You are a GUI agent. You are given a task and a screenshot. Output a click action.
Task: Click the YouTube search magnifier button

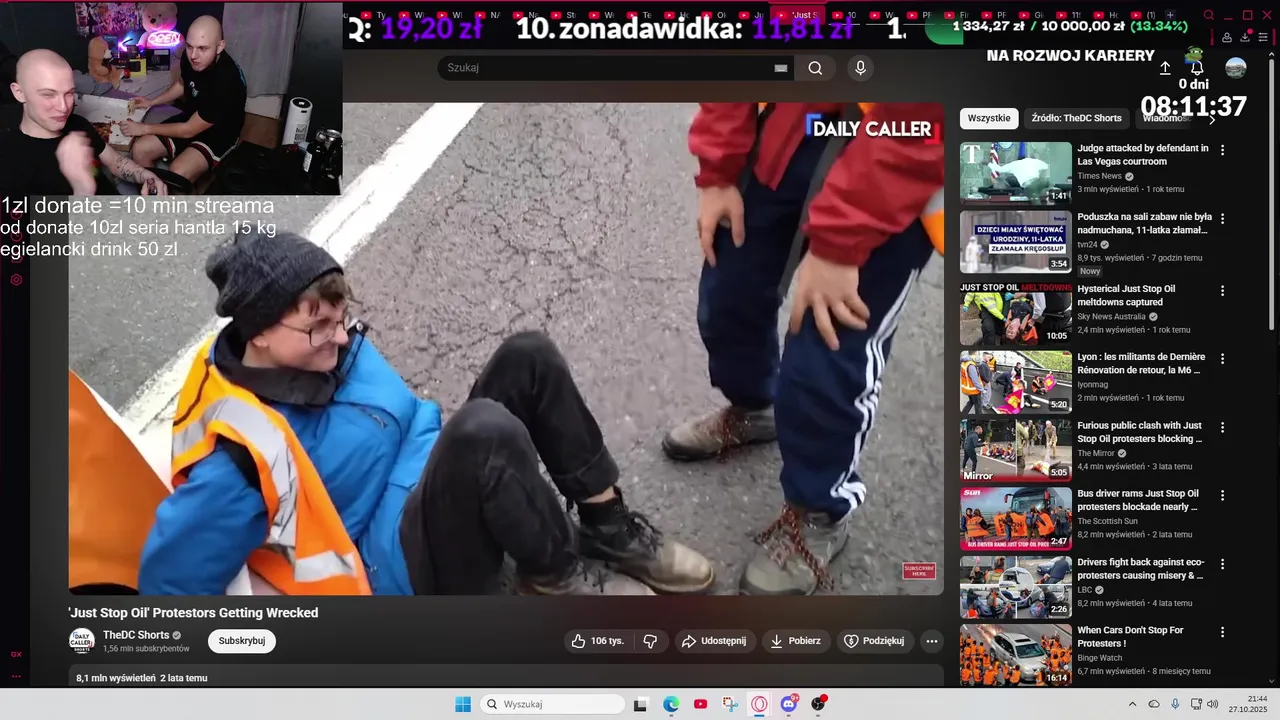[816, 68]
